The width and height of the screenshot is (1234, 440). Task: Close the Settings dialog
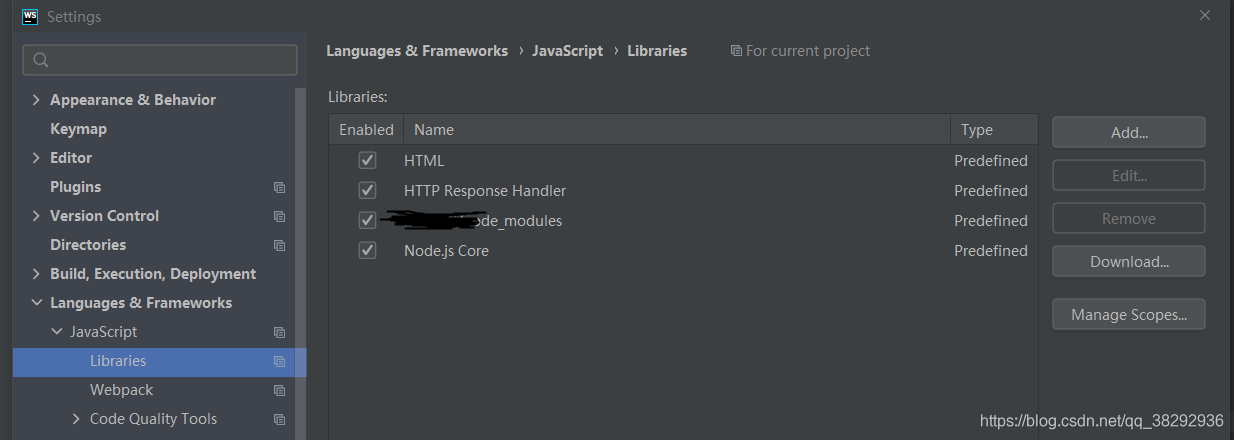click(x=1205, y=15)
